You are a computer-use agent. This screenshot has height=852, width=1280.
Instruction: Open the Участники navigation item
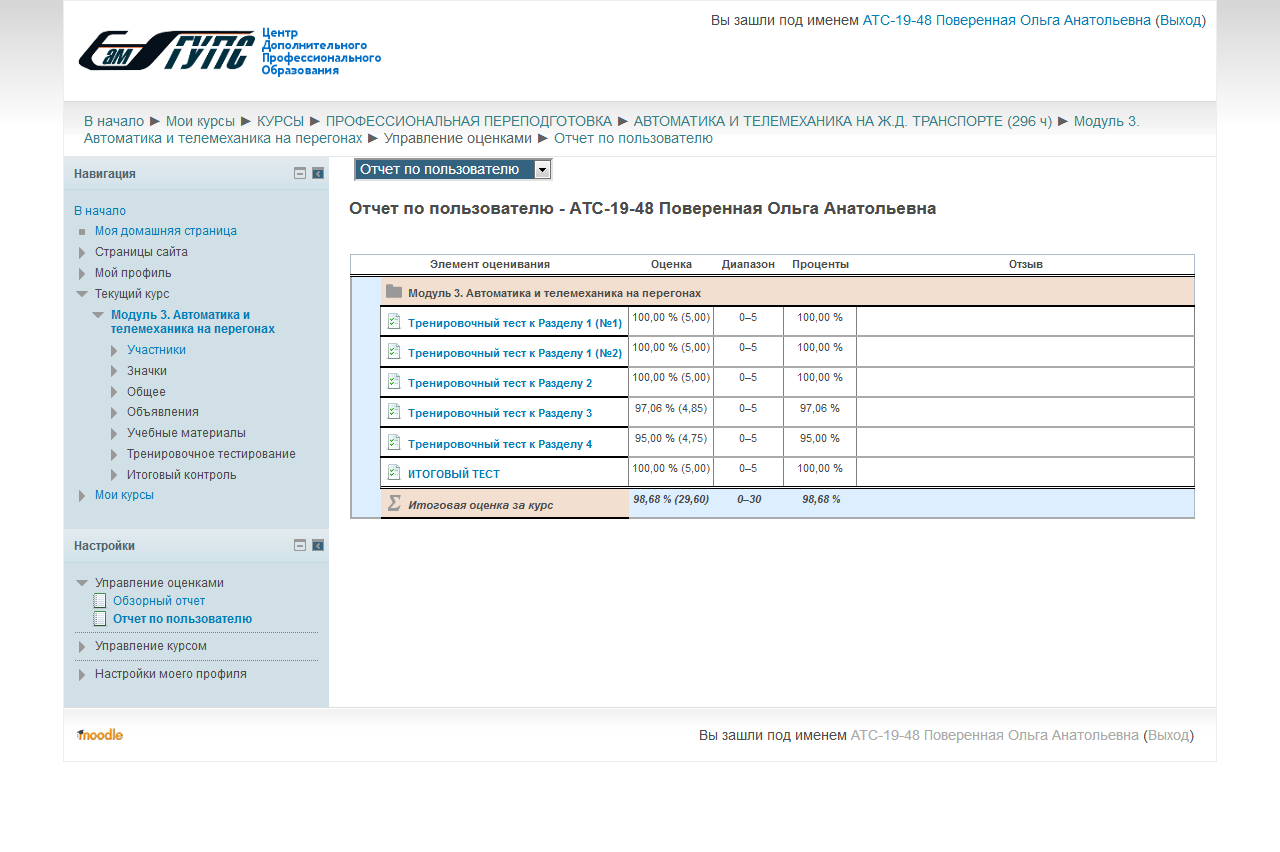click(x=156, y=350)
